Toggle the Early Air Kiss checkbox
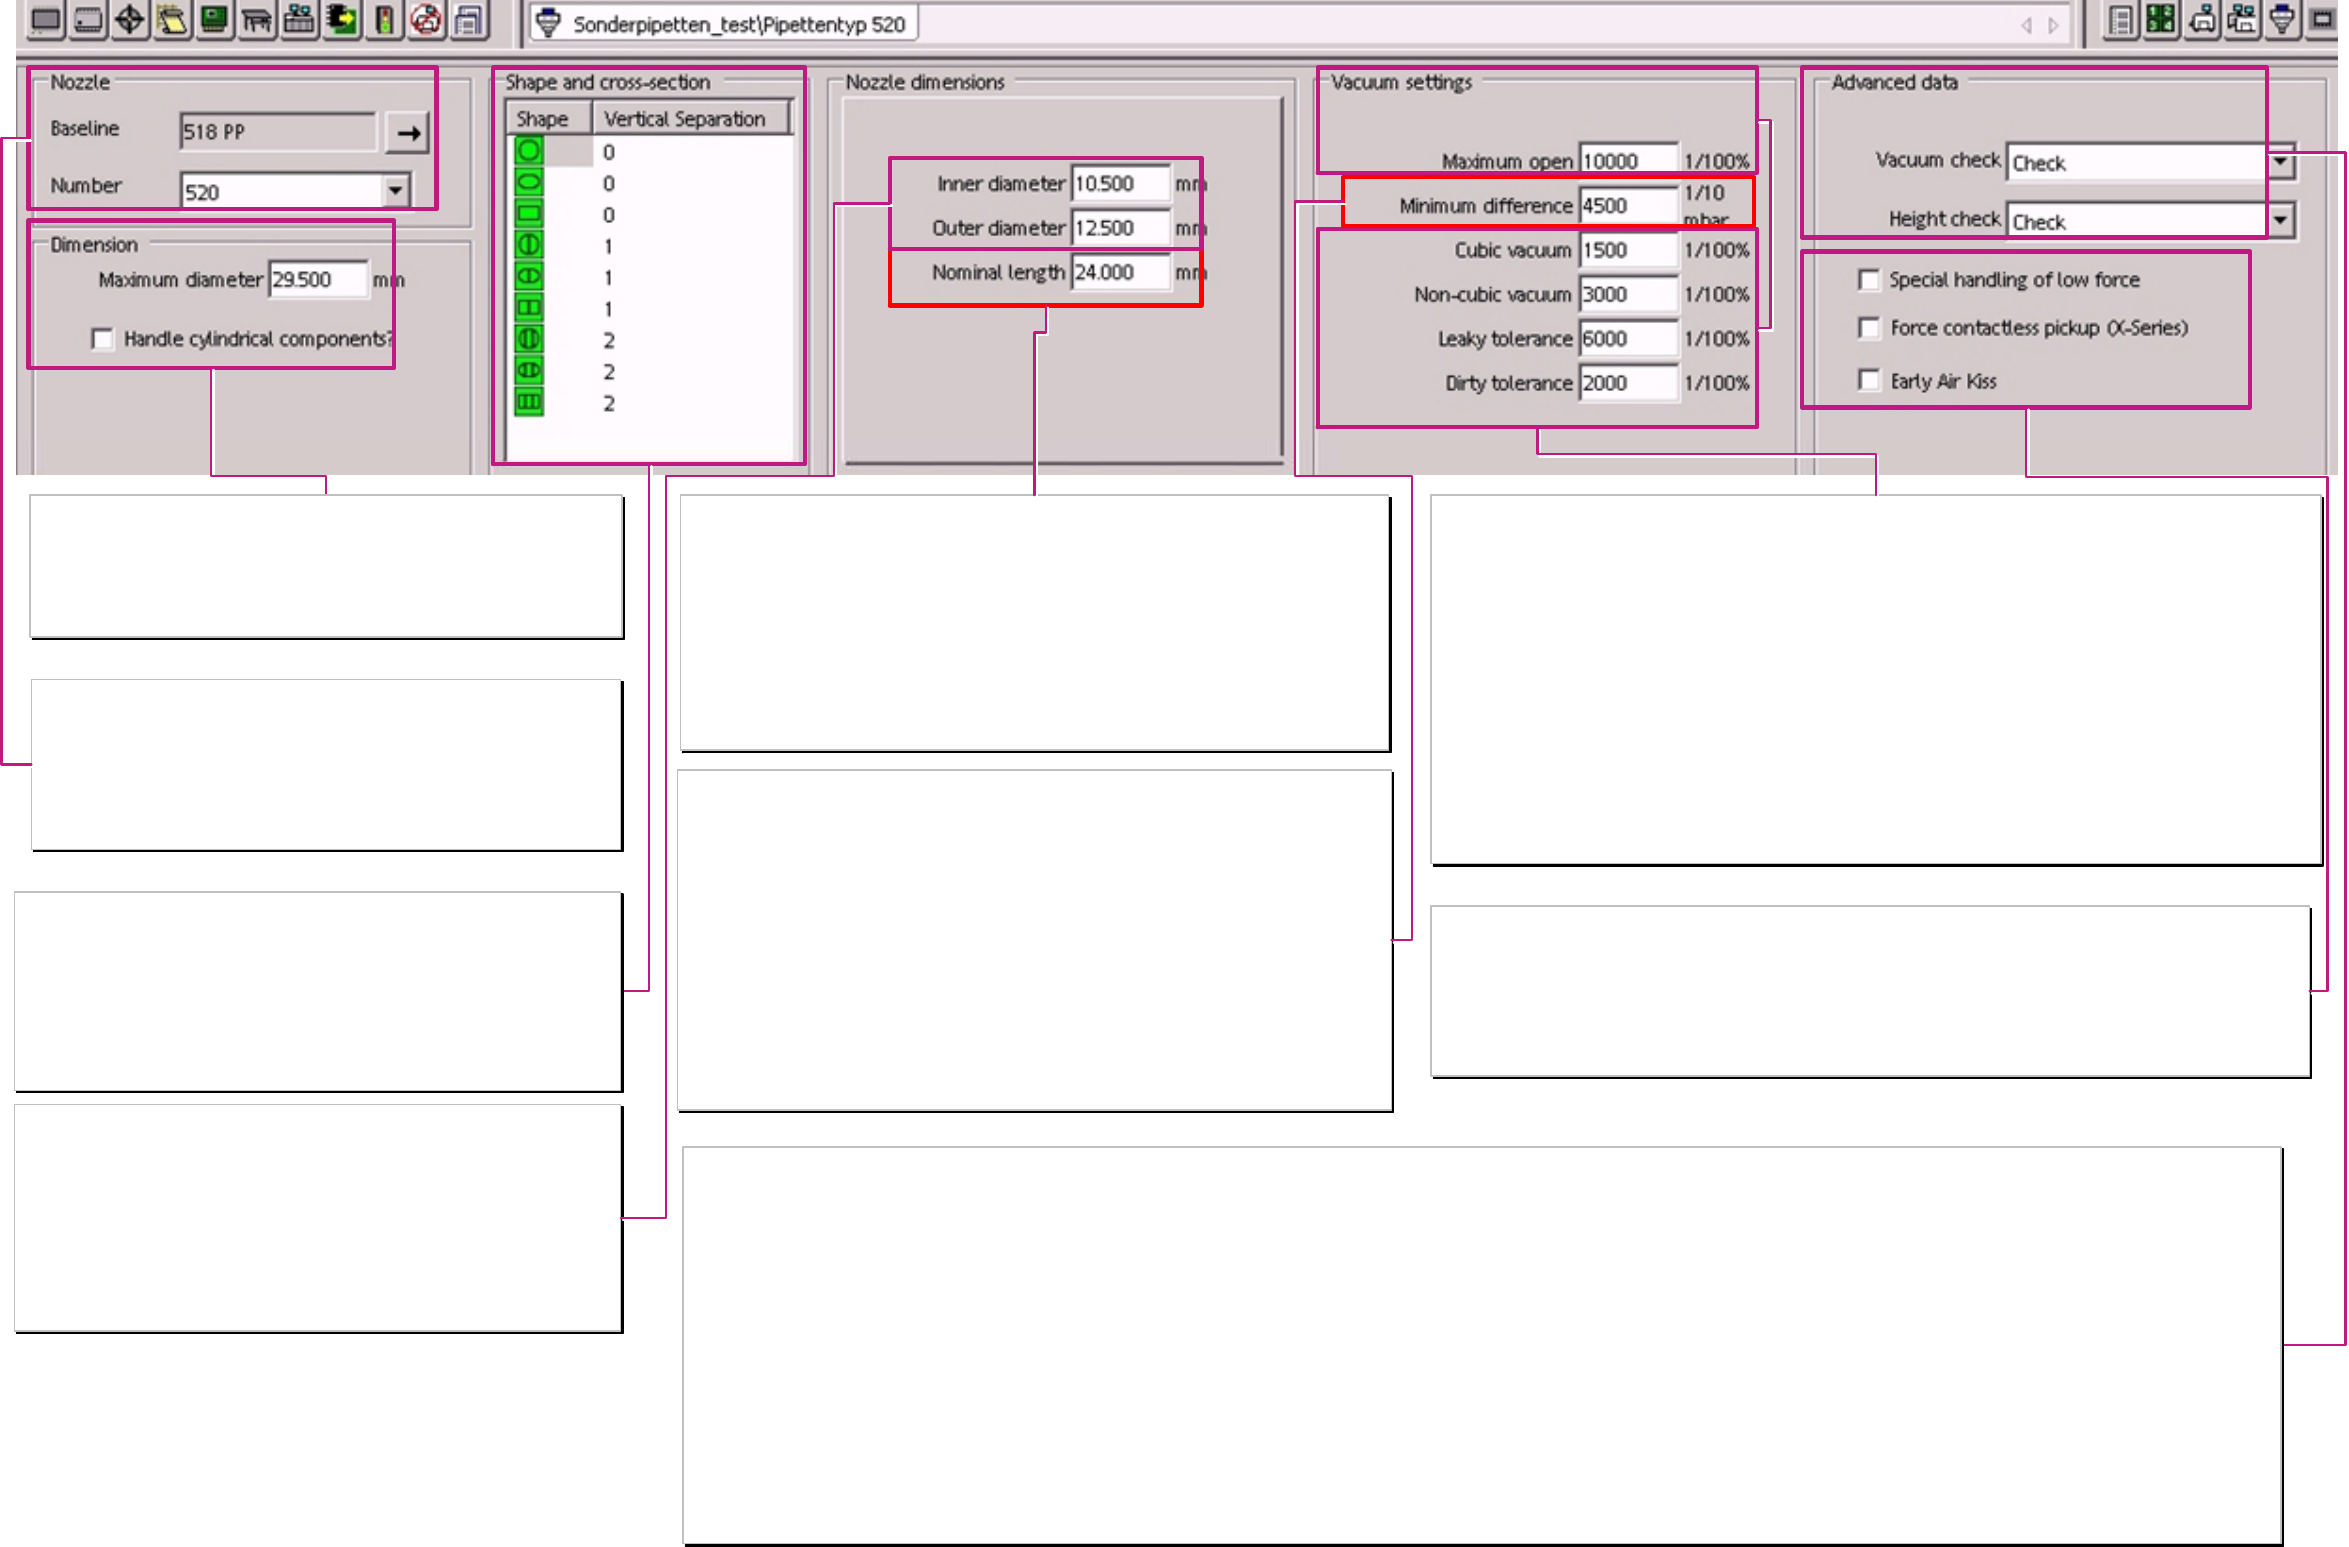The image size is (2349, 1547). 1868,380
